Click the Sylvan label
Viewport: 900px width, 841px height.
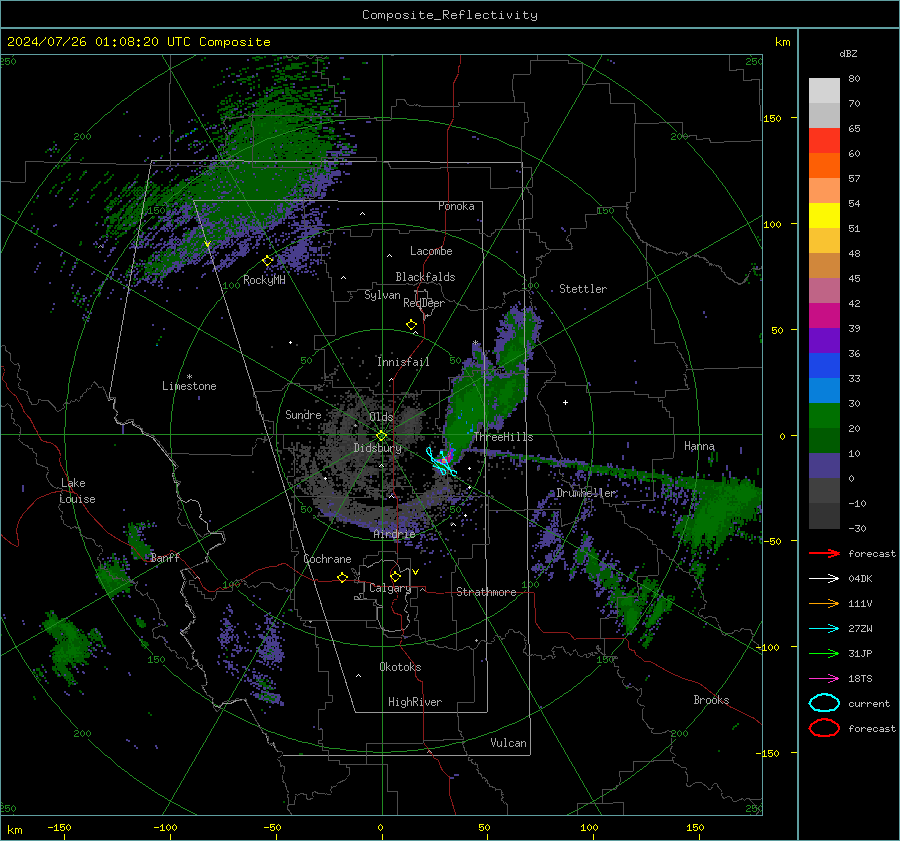tap(382, 295)
